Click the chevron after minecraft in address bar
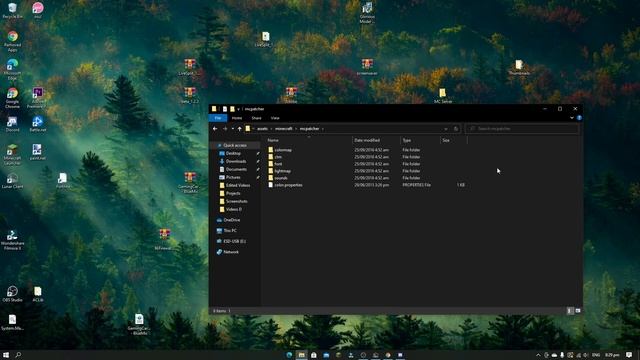This screenshot has width=640, height=360. click(296, 129)
